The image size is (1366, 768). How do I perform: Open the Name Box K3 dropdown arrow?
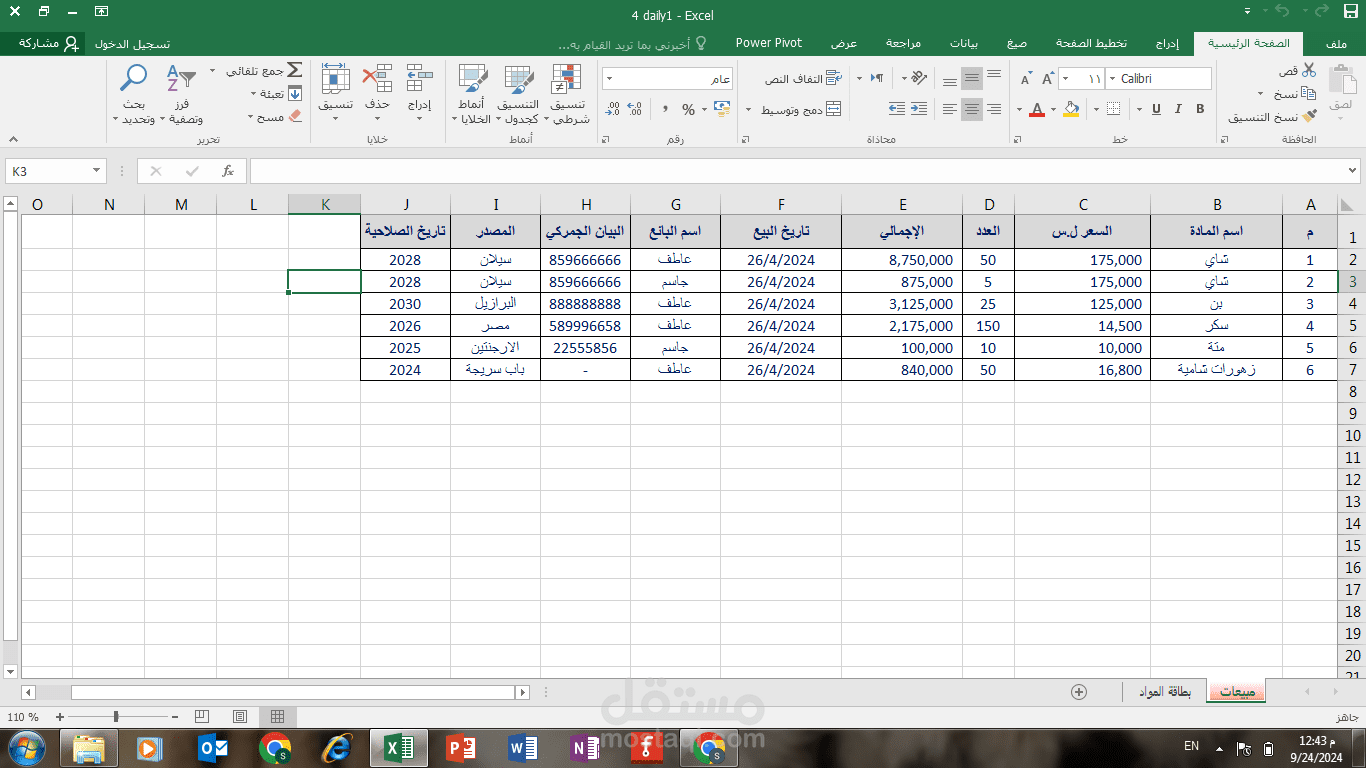(x=97, y=171)
